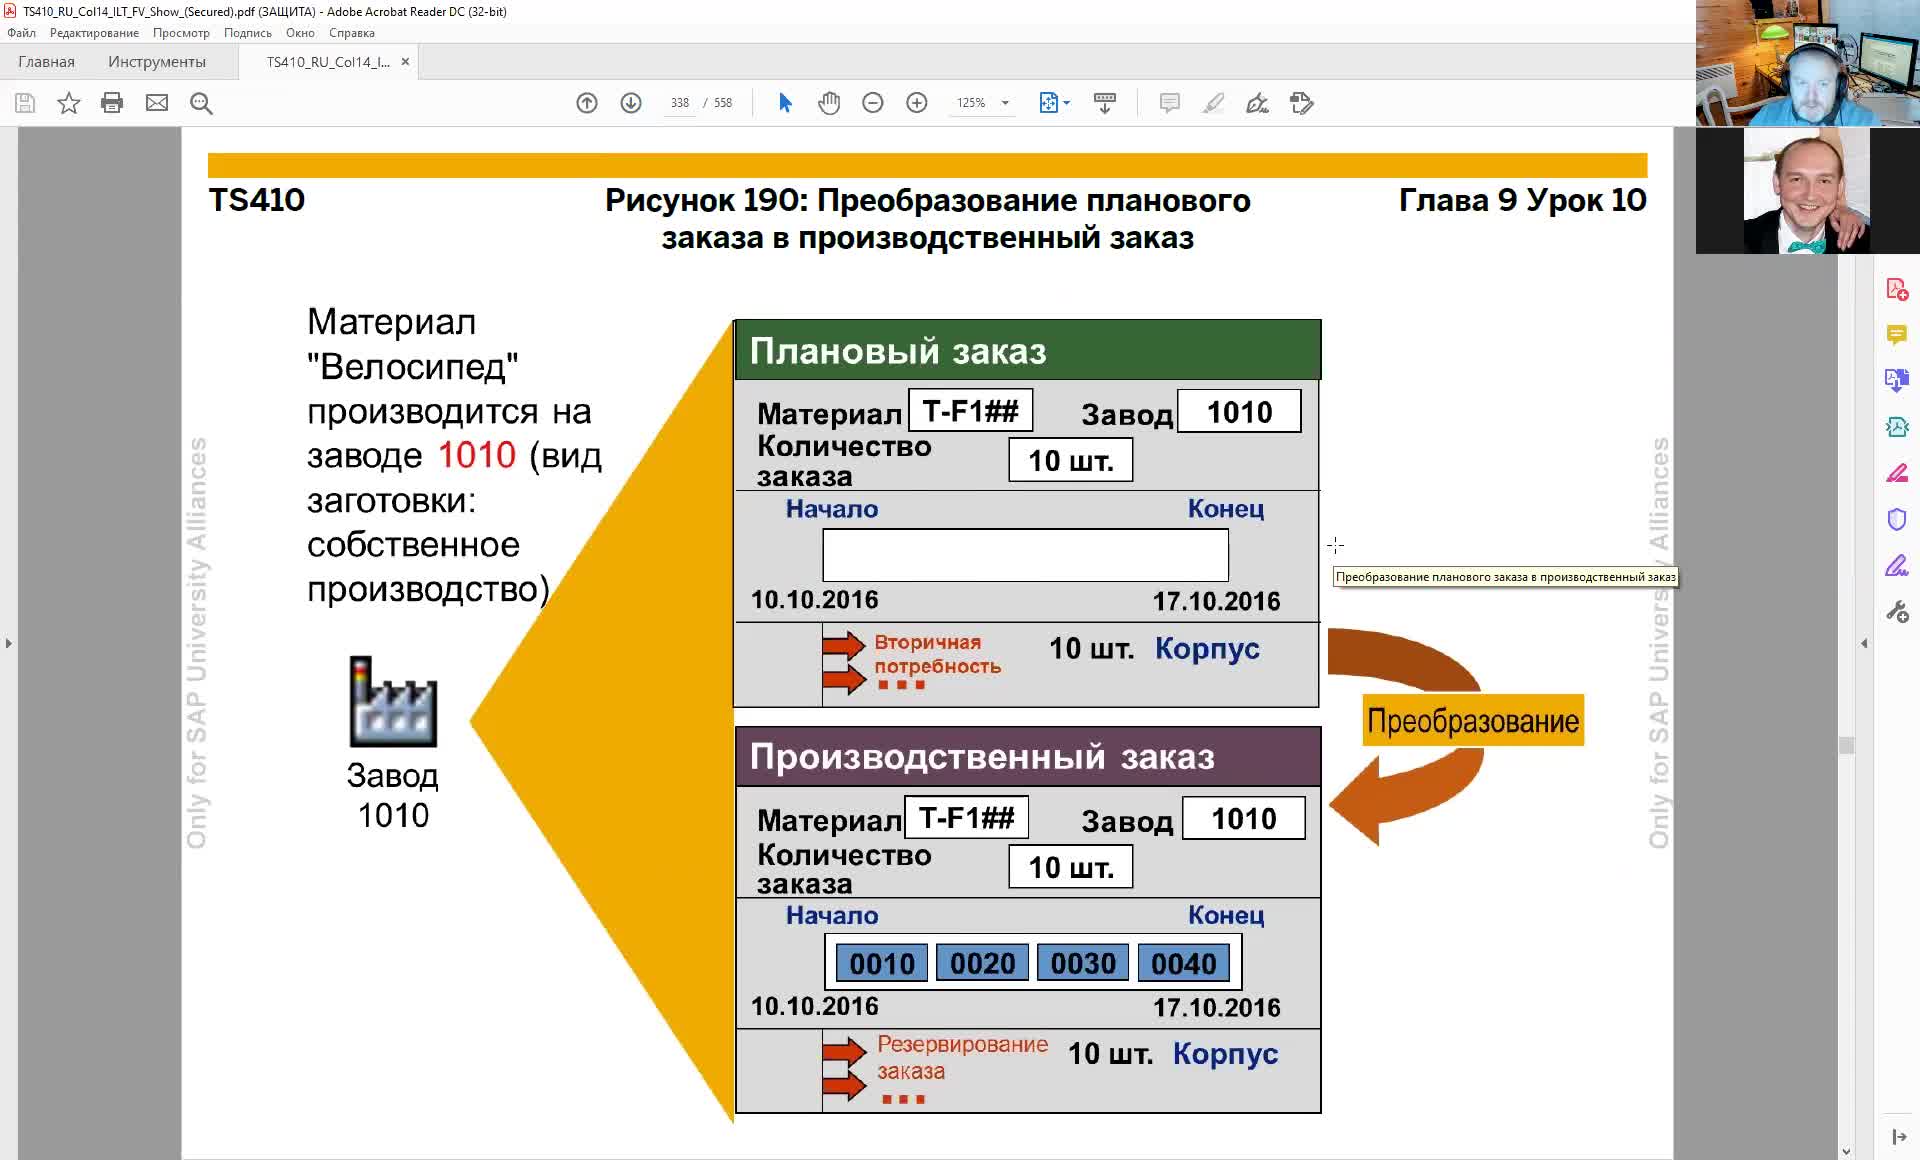The width and height of the screenshot is (1920, 1160).
Task: Click the Save file icon
Action: pos(25,103)
